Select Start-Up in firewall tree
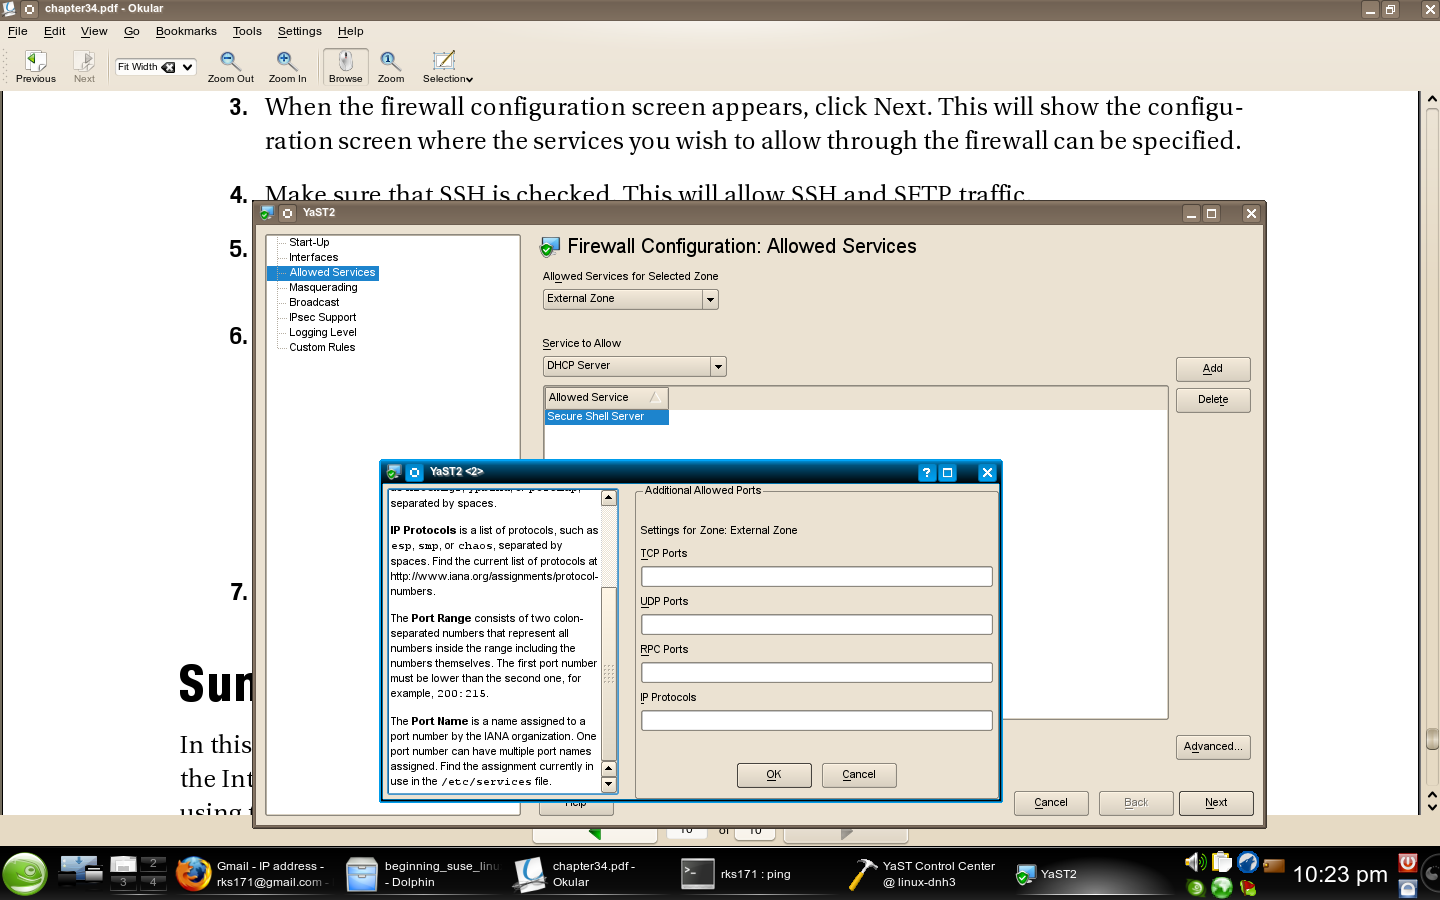Screen dimensions: 1440x900 pos(309,243)
